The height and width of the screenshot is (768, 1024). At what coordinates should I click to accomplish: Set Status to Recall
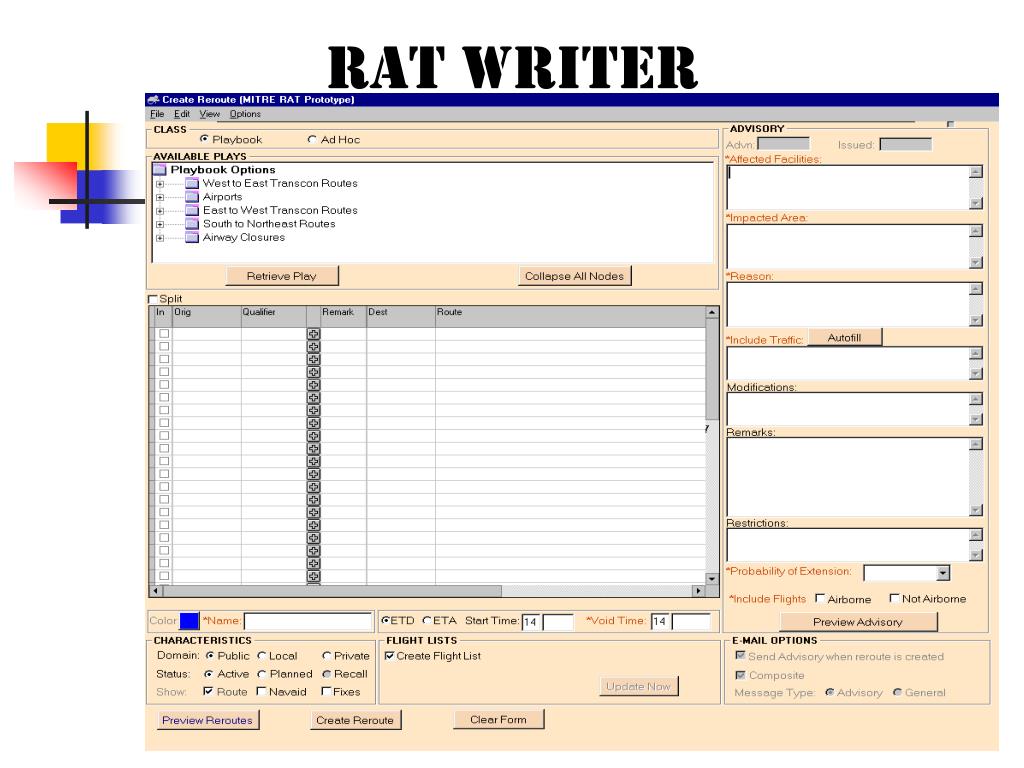(327, 674)
